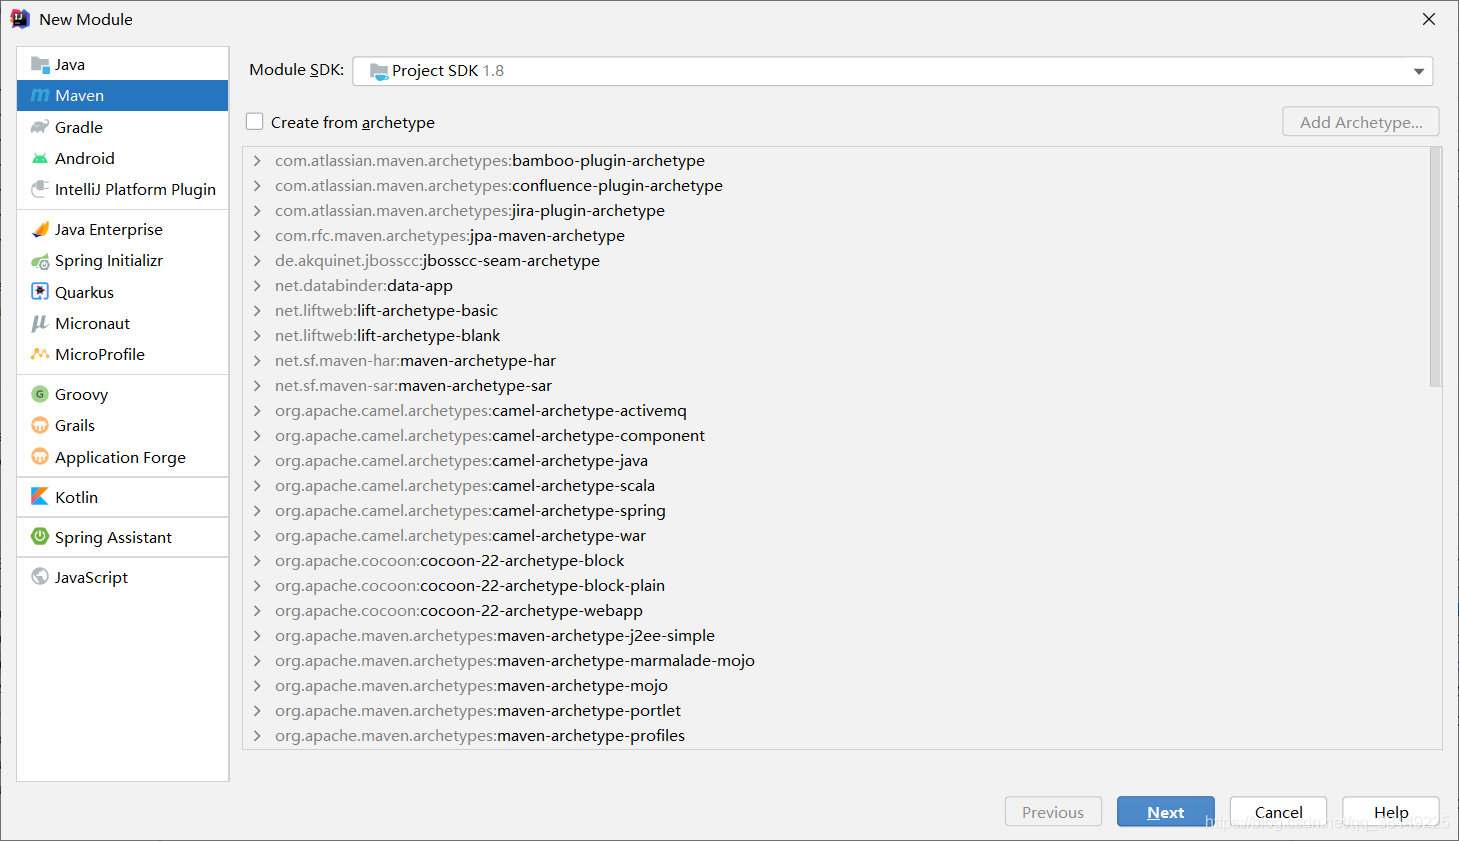
Task: Close the New Module dialog
Action: coord(1429,19)
